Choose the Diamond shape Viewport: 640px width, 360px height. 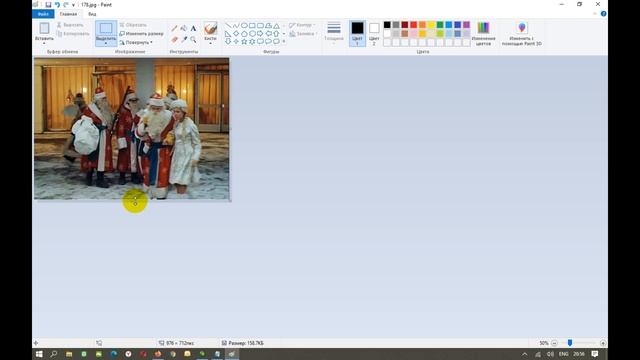click(236, 33)
